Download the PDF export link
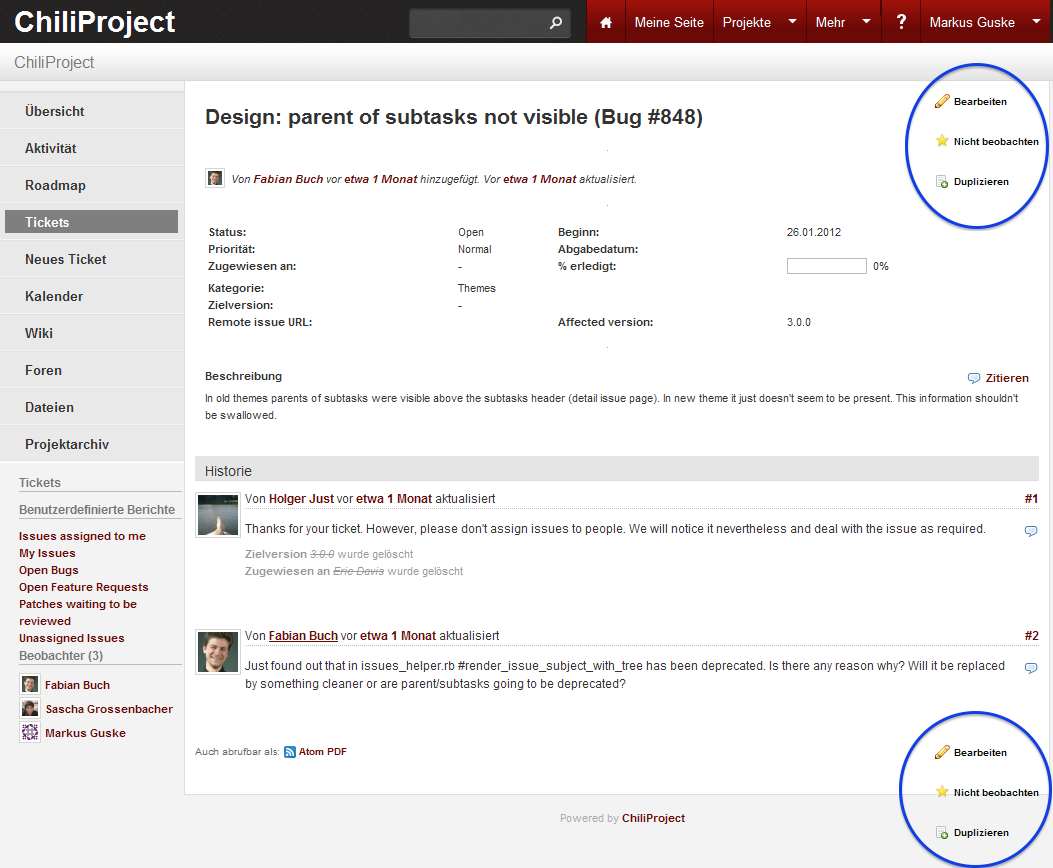The image size is (1053, 868). coord(336,752)
